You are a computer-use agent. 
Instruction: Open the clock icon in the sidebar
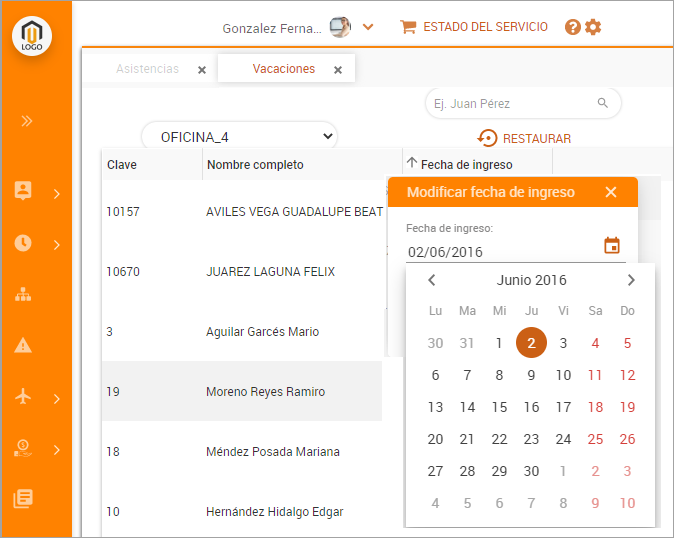point(23,243)
